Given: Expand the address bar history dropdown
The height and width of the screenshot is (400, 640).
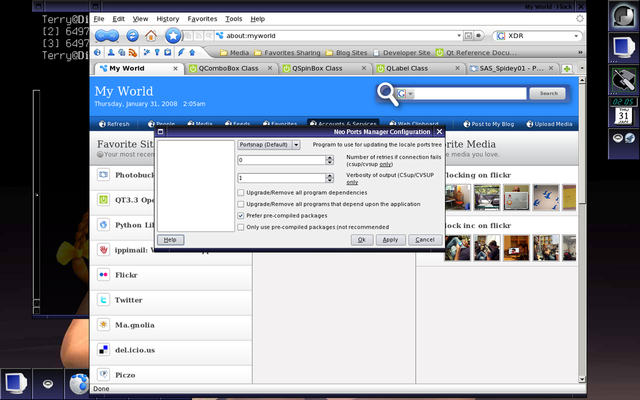Looking at the screenshot, I should coord(459,36).
